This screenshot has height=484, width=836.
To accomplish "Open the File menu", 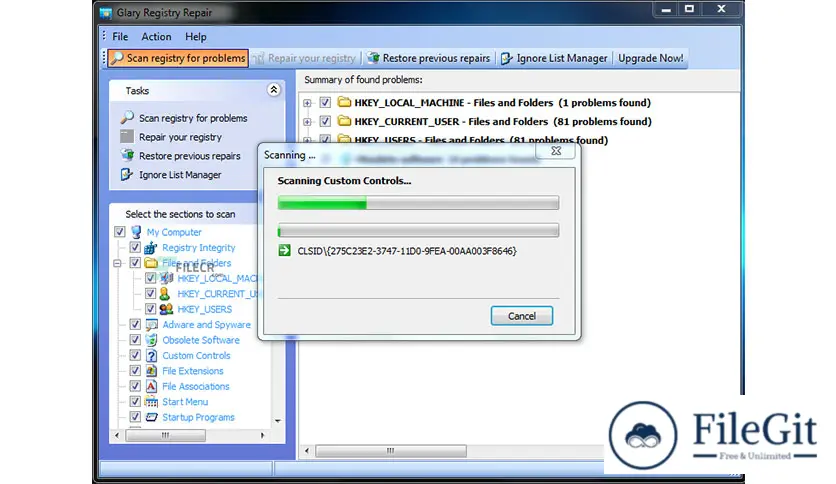I will click(x=120, y=36).
